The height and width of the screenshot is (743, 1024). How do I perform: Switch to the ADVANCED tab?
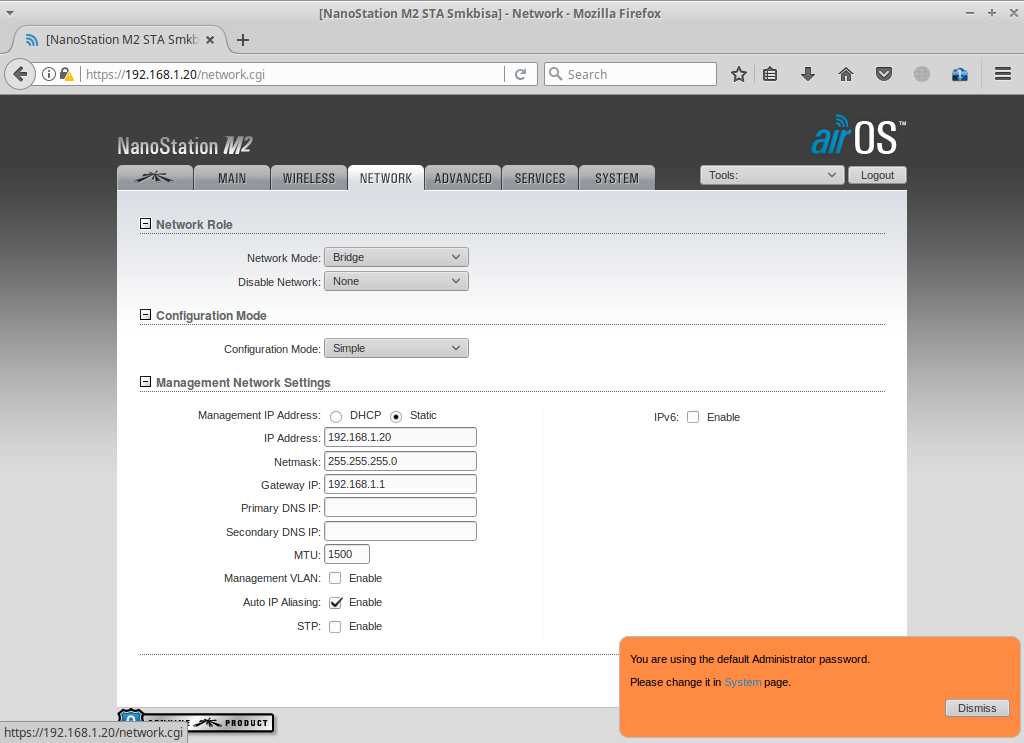pos(463,178)
